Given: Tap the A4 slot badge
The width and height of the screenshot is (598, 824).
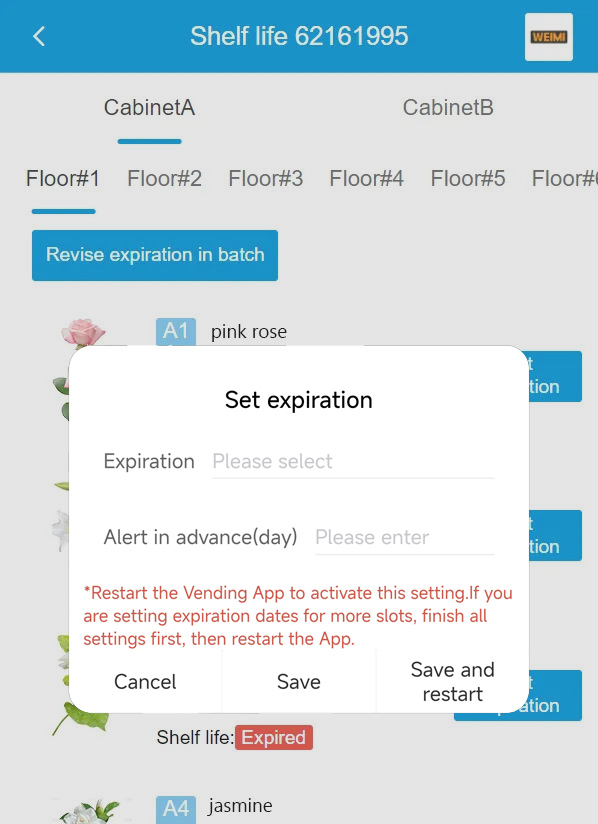Looking at the screenshot, I should tap(176, 809).
